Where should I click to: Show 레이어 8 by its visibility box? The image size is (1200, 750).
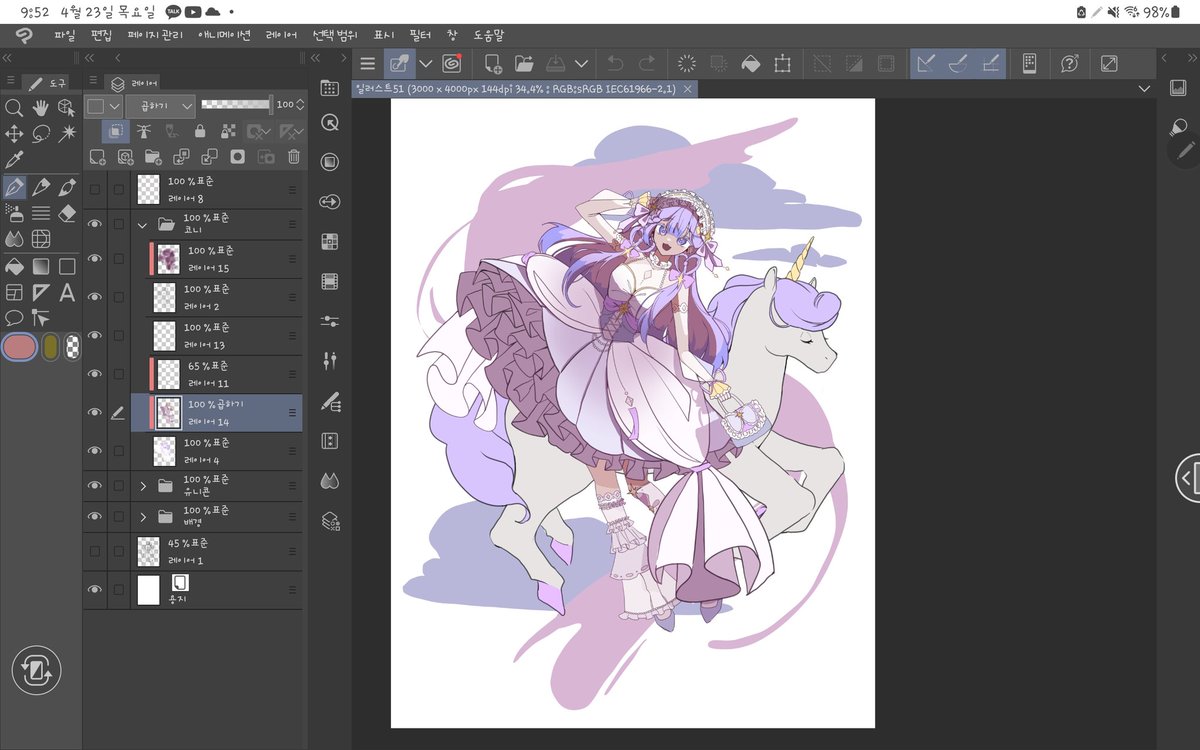tap(95, 189)
